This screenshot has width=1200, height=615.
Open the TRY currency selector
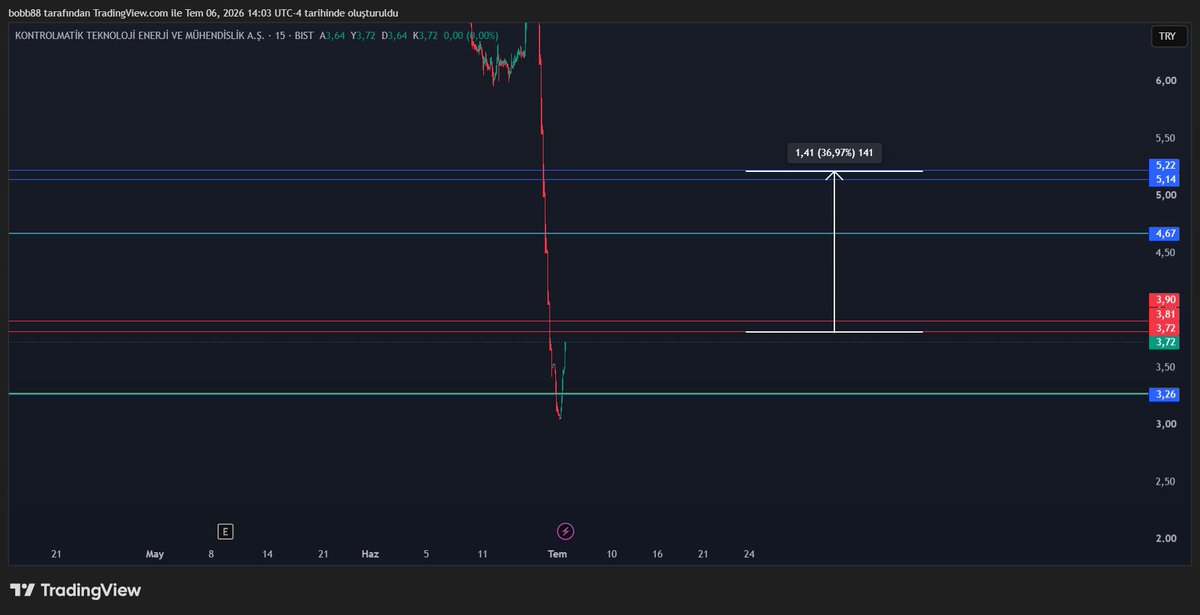click(x=1167, y=35)
